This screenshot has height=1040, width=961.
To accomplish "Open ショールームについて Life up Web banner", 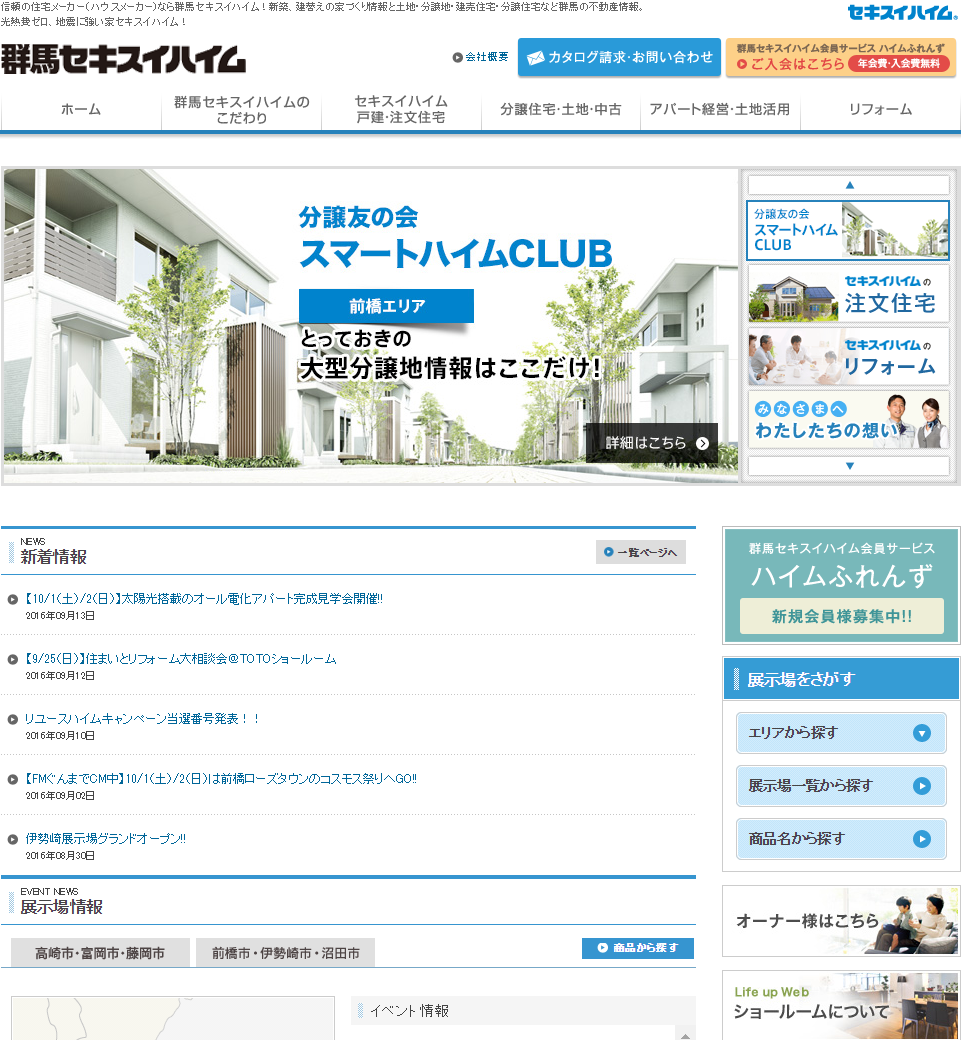I will [x=841, y=1006].
